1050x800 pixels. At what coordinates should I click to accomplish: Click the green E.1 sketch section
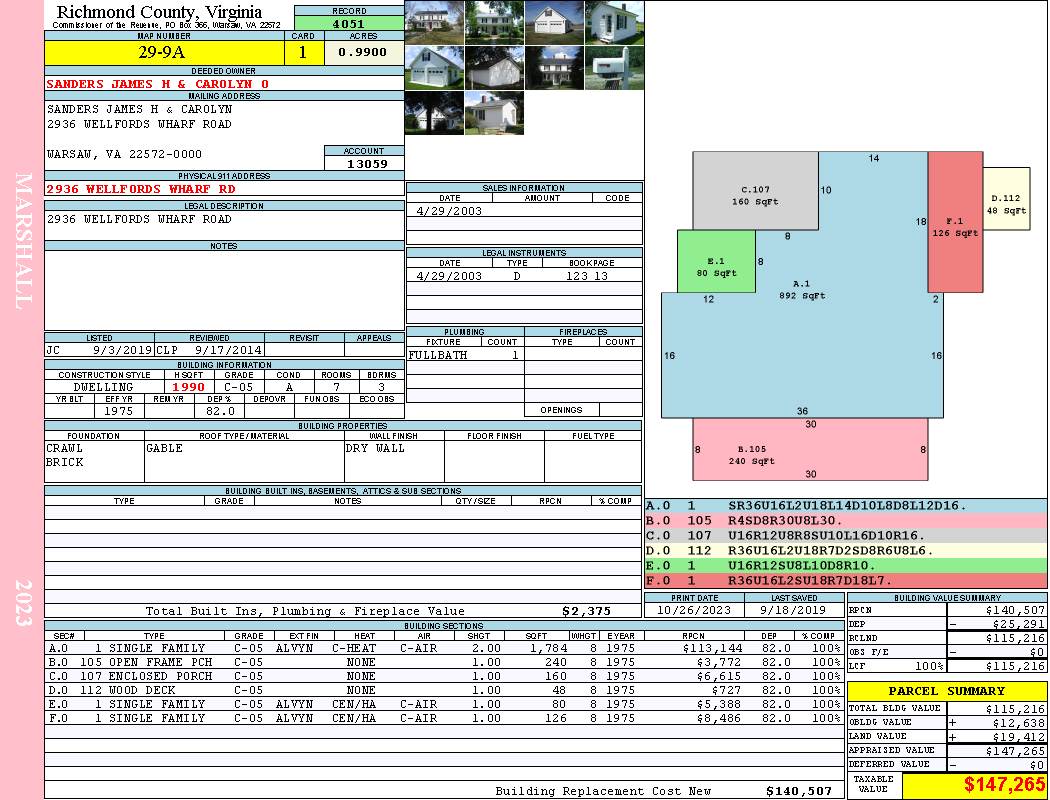click(x=716, y=262)
